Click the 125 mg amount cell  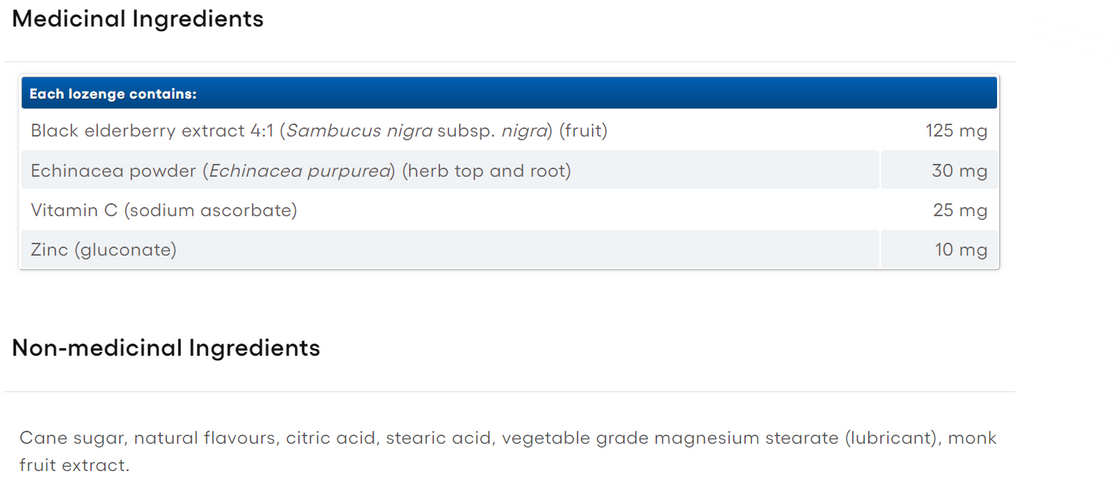(x=956, y=131)
